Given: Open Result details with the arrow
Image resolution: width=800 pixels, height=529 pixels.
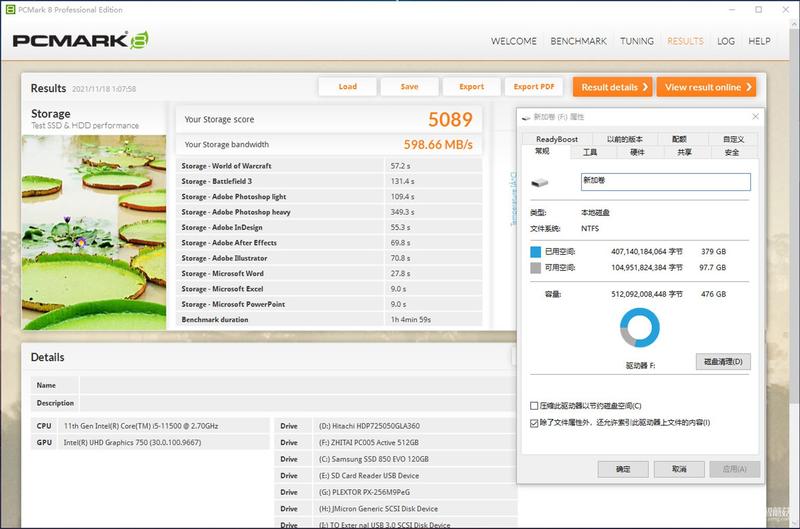Looking at the screenshot, I should pos(613,87).
